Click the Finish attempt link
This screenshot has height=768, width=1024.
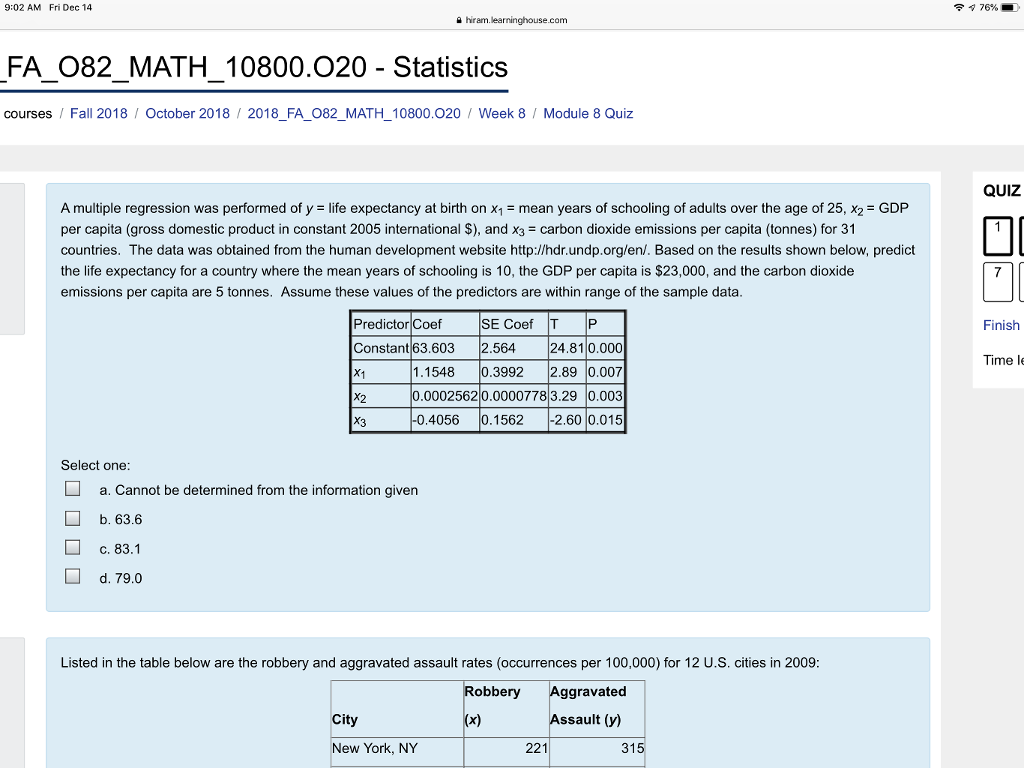pos(1001,325)
